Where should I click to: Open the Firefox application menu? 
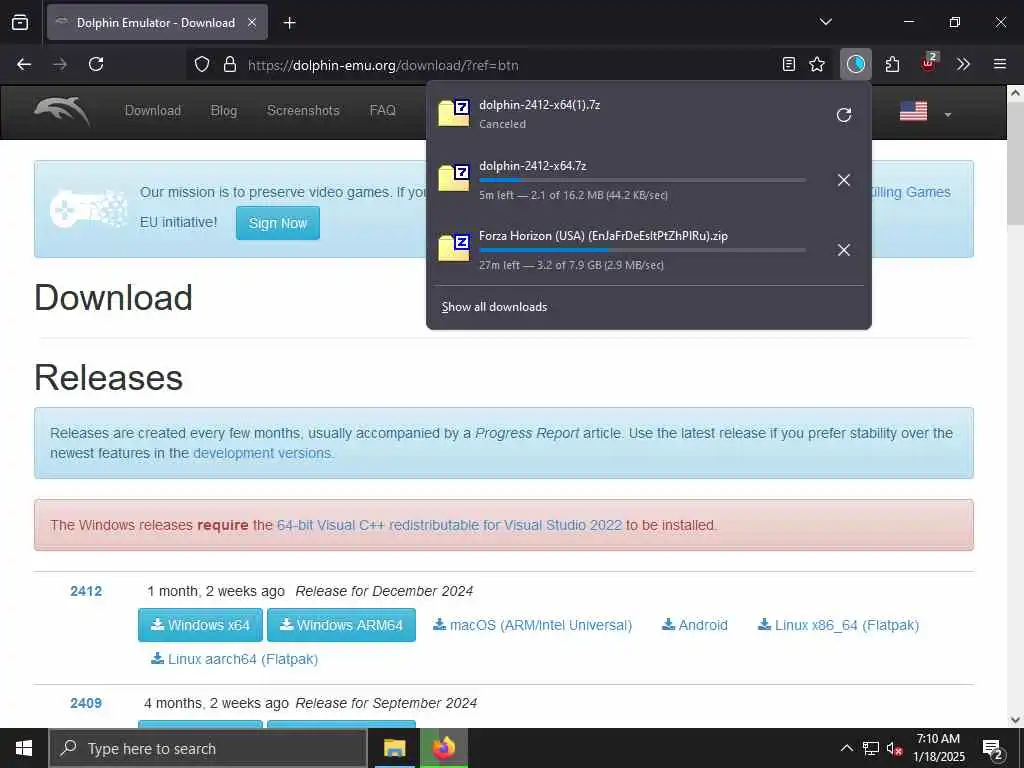999,64
